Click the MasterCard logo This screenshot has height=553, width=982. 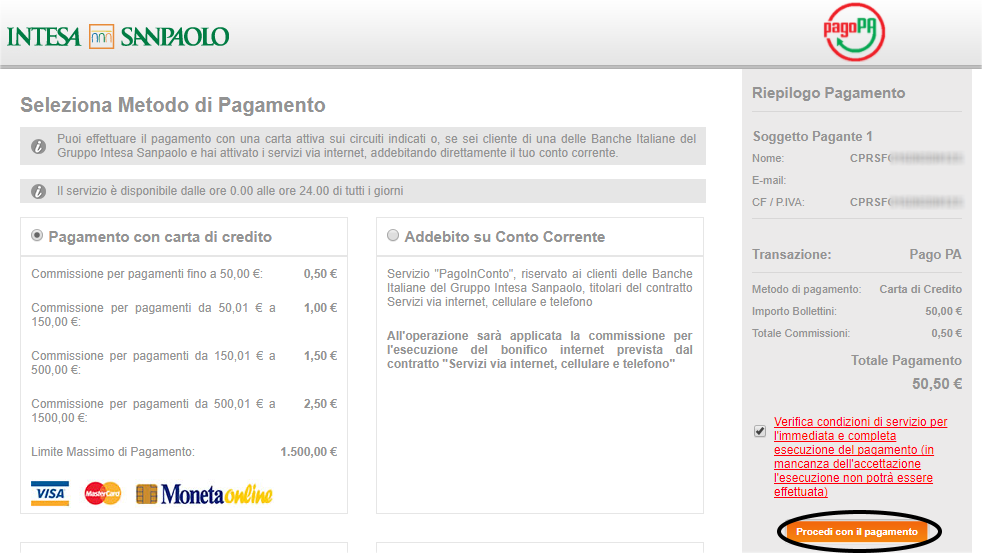pyautogui.click(x=103, y=494)
